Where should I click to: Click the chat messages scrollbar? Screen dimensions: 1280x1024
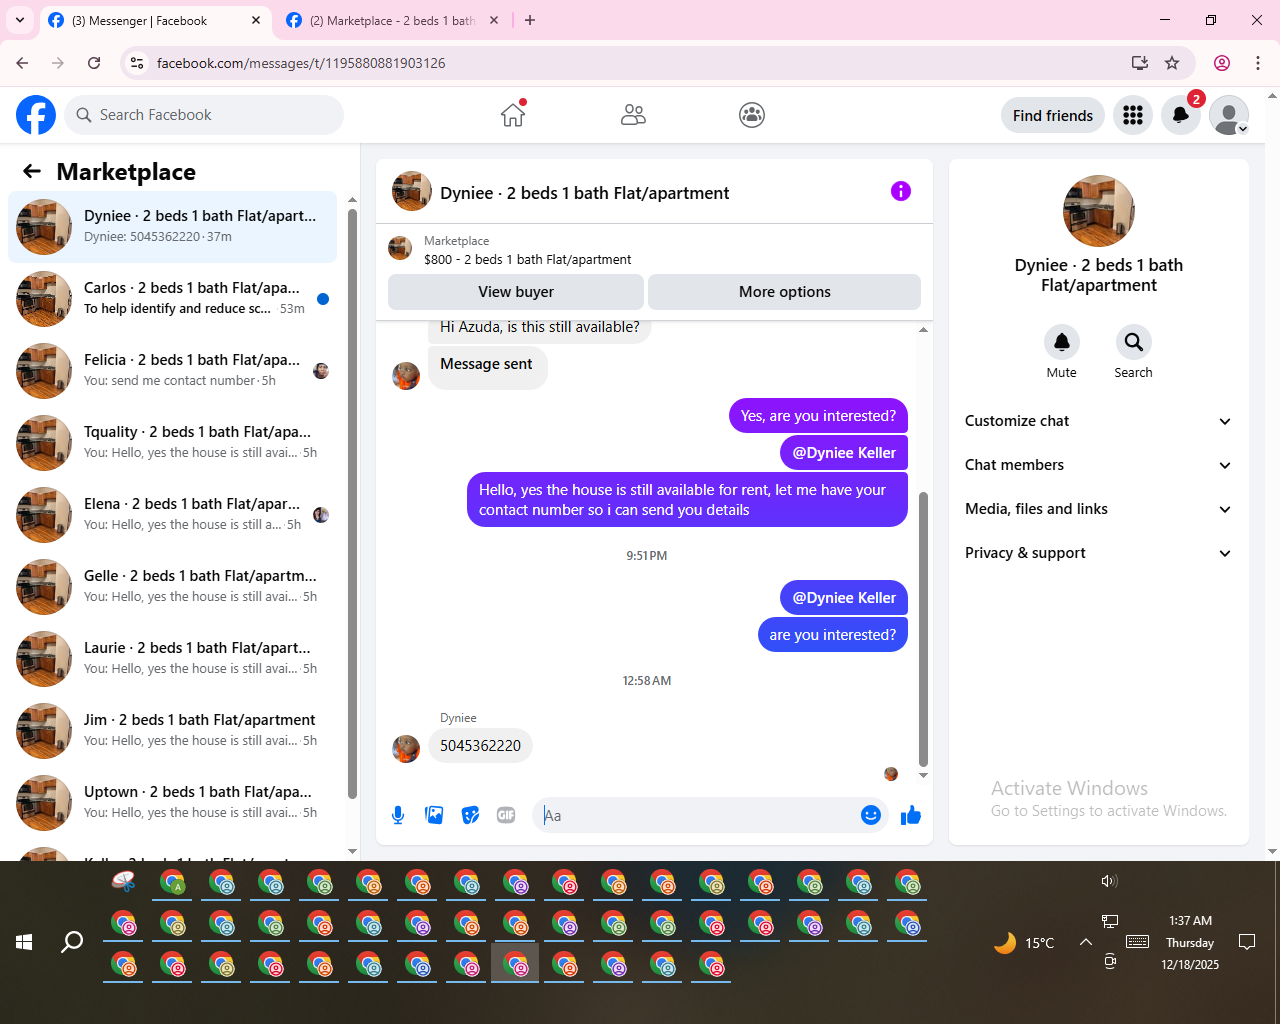[x=923, y=630]
